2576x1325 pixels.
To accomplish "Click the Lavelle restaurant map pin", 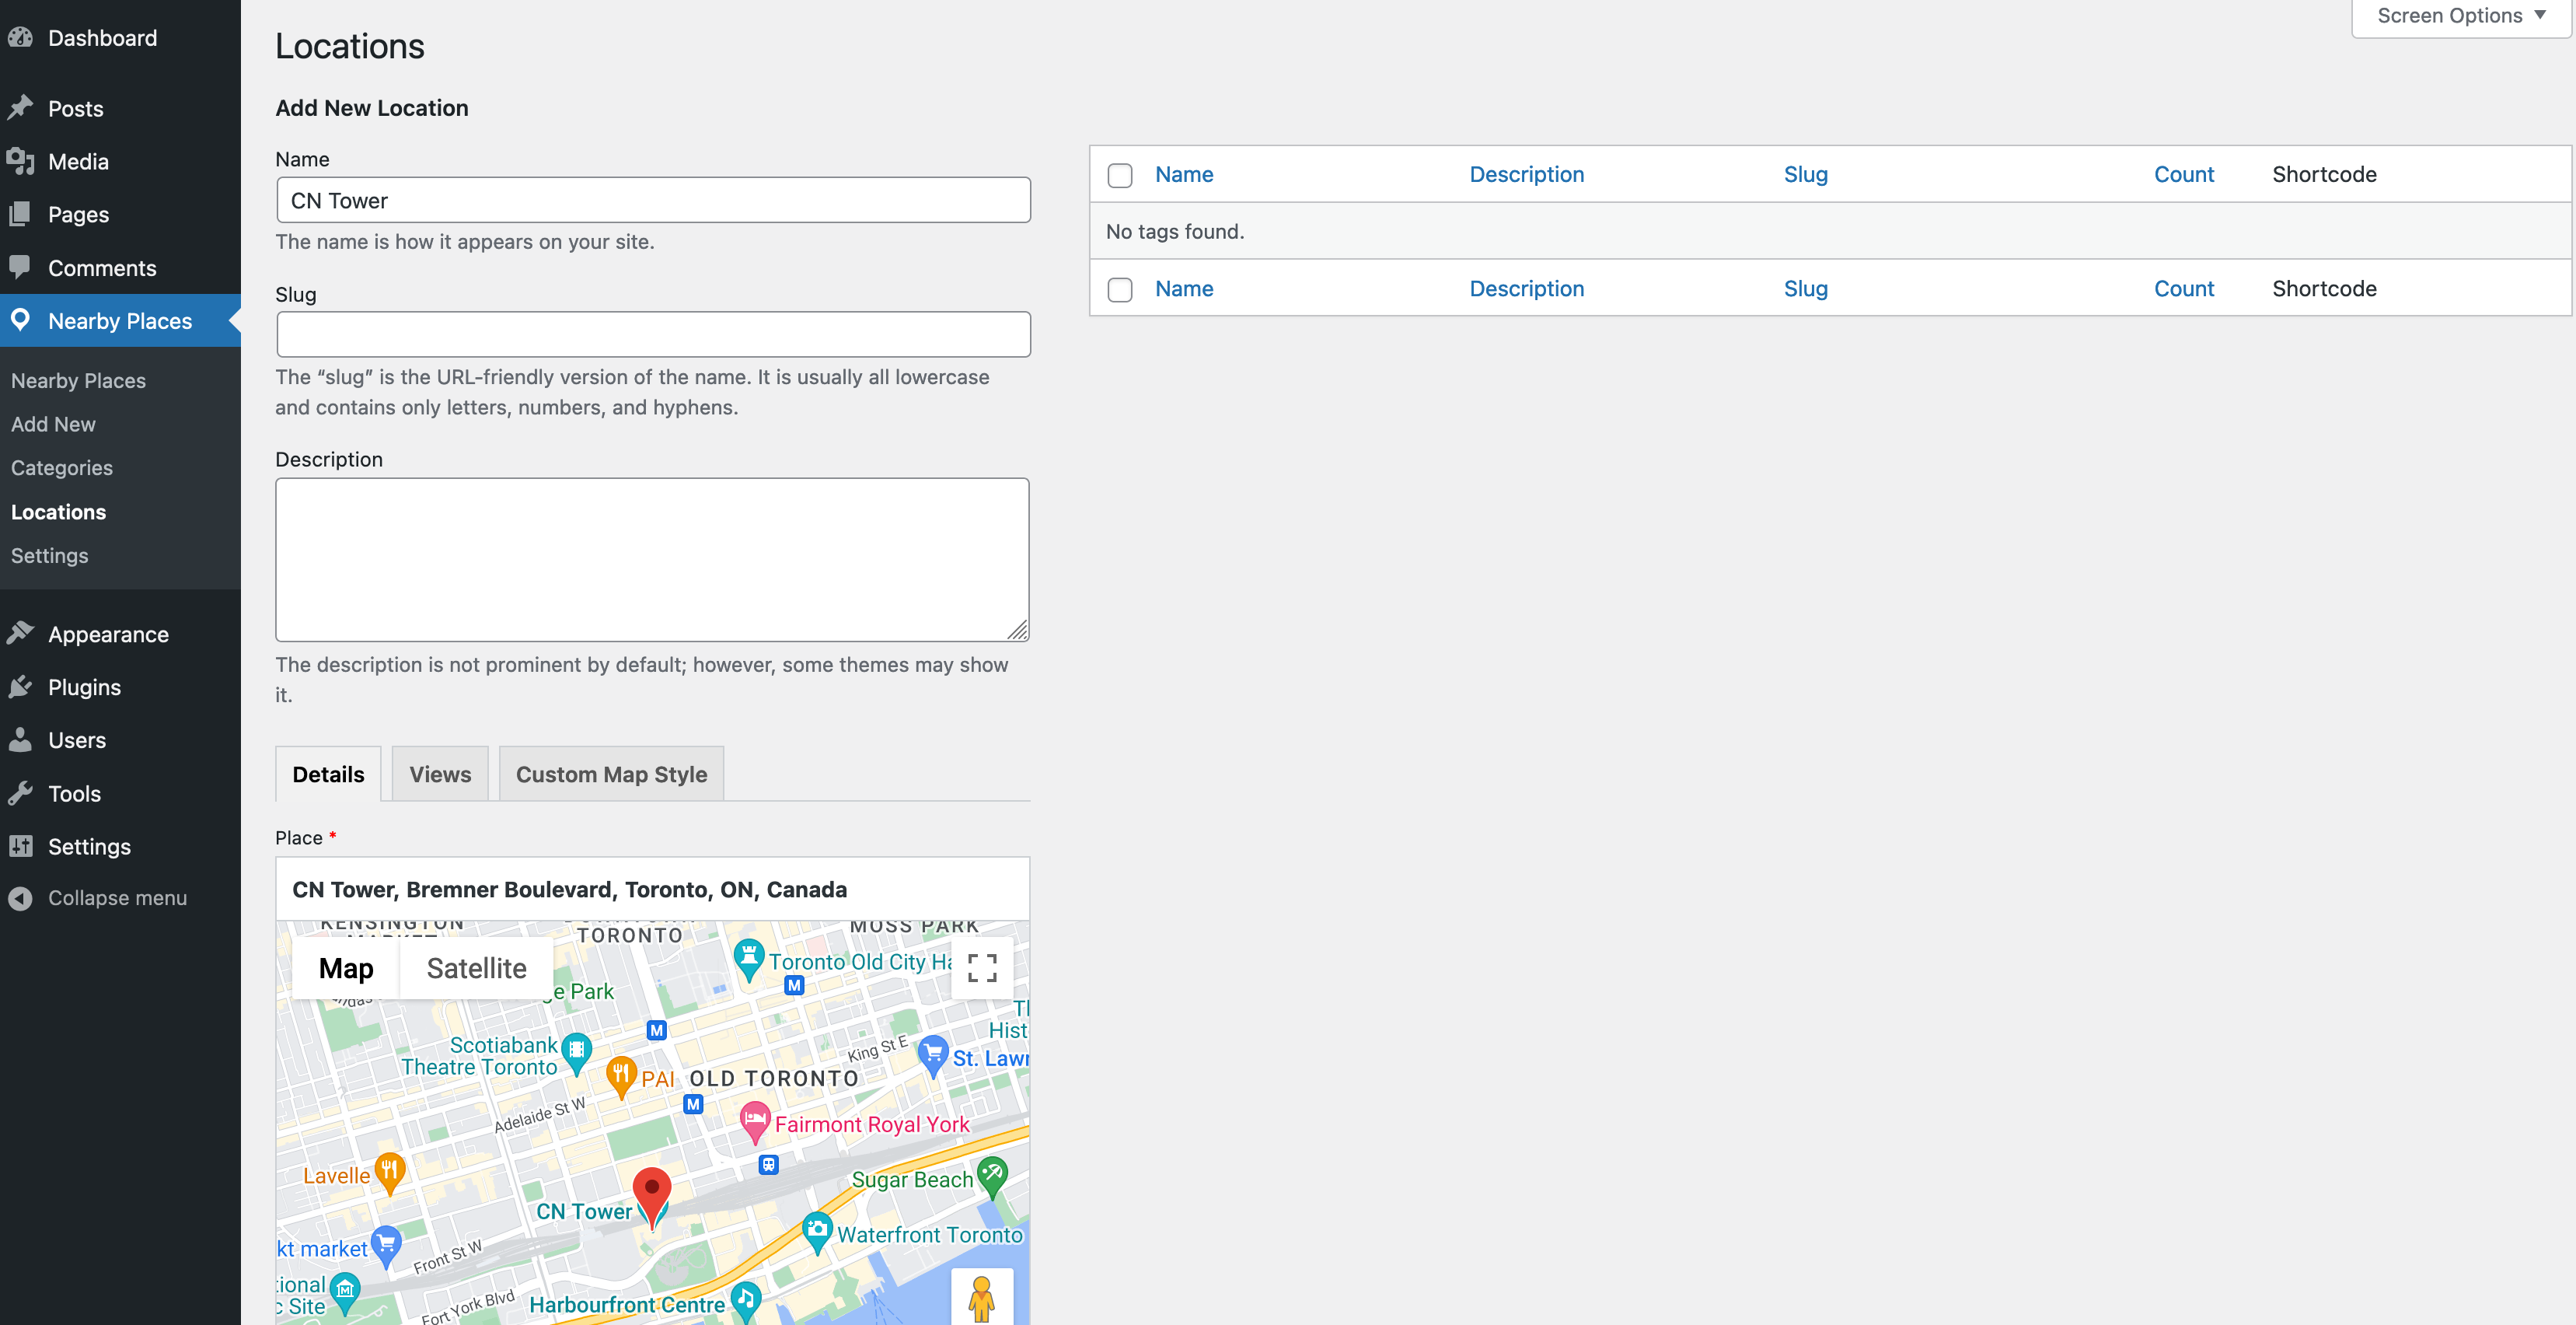I will [x=389, y=1174].
